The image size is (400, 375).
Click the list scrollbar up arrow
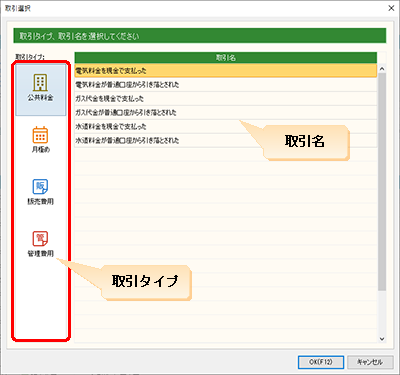coord(382,69)
